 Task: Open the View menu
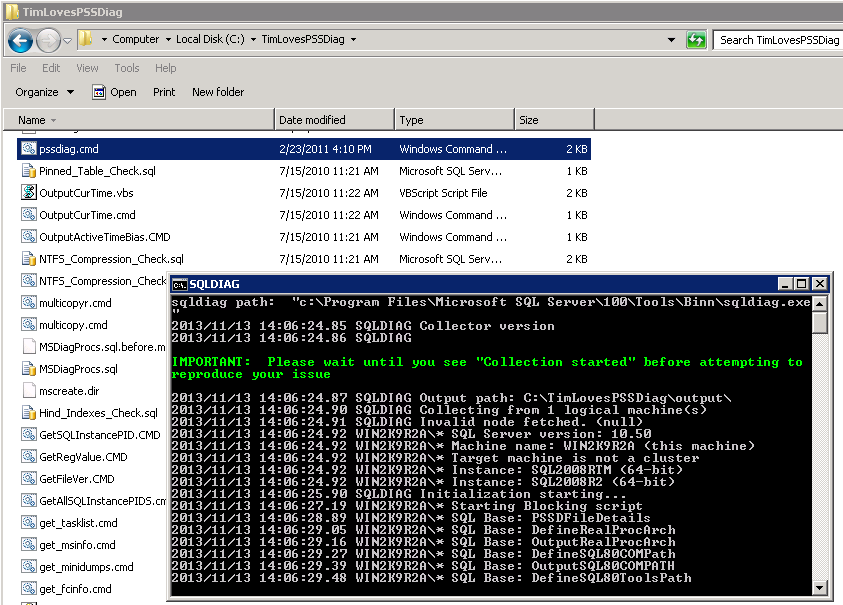[x=87, y=68]
